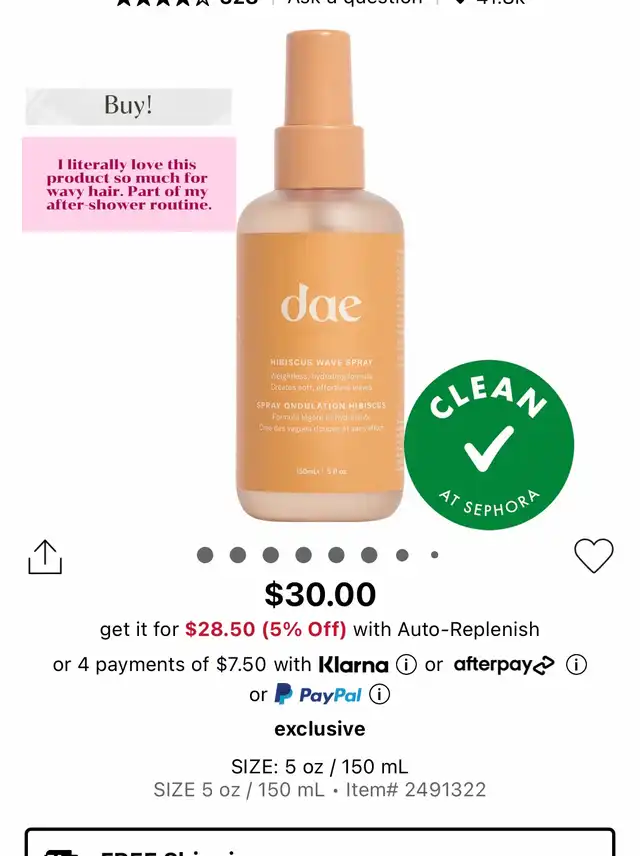This screenshot has width=640, height=856.
Task: Open Afterpay info icon
Action: [576, 664]
